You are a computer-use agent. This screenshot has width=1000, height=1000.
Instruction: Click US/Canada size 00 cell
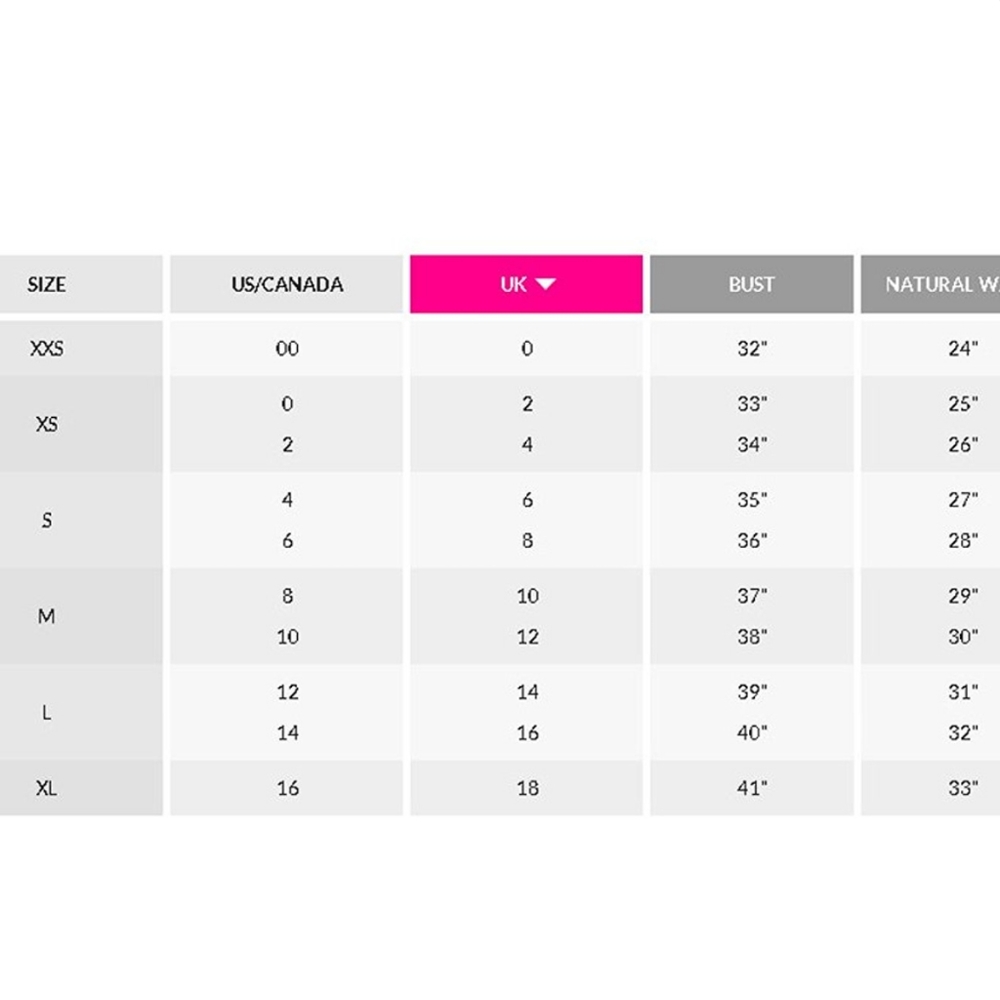coord(287,348)
